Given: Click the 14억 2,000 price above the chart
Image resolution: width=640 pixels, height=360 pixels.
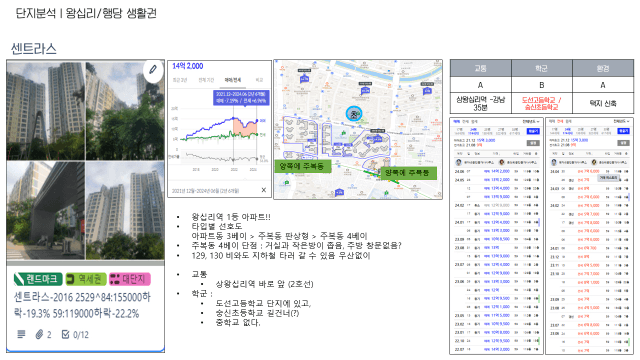Looking at the screenshot, I should (x=187, y=66).
